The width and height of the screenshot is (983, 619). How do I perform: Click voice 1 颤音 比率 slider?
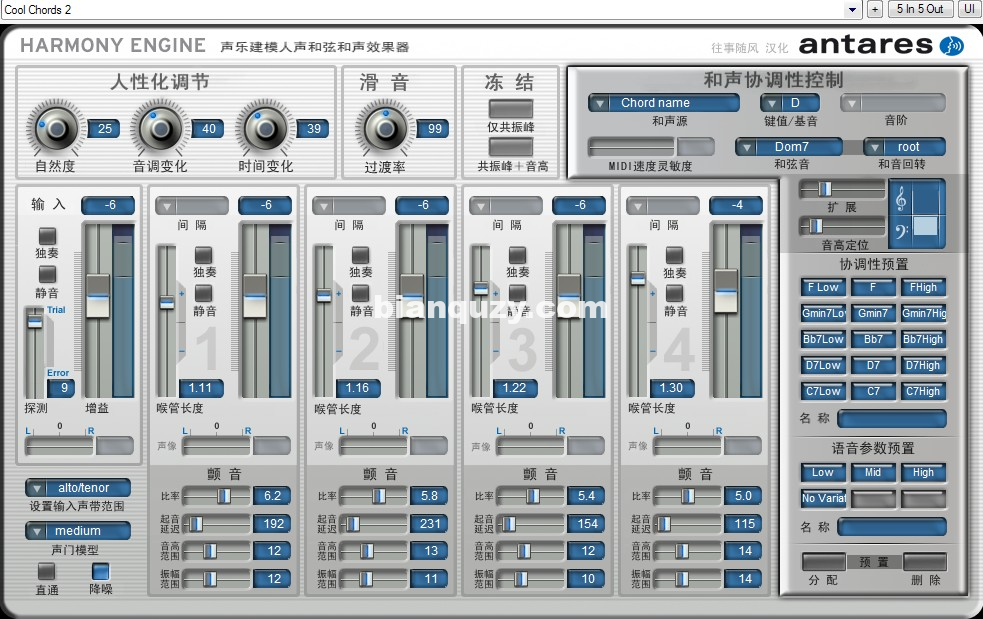[x=216, y=496]
